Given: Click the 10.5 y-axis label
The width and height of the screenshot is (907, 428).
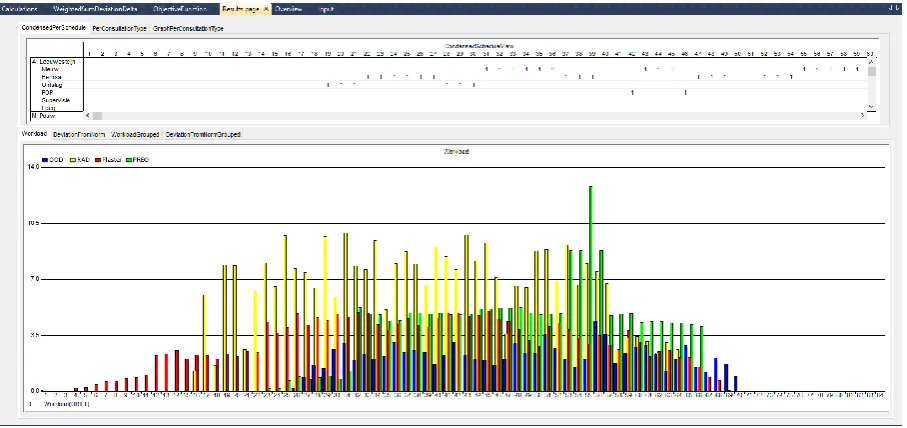Looking at the screenshot, I should pos(33,223).
